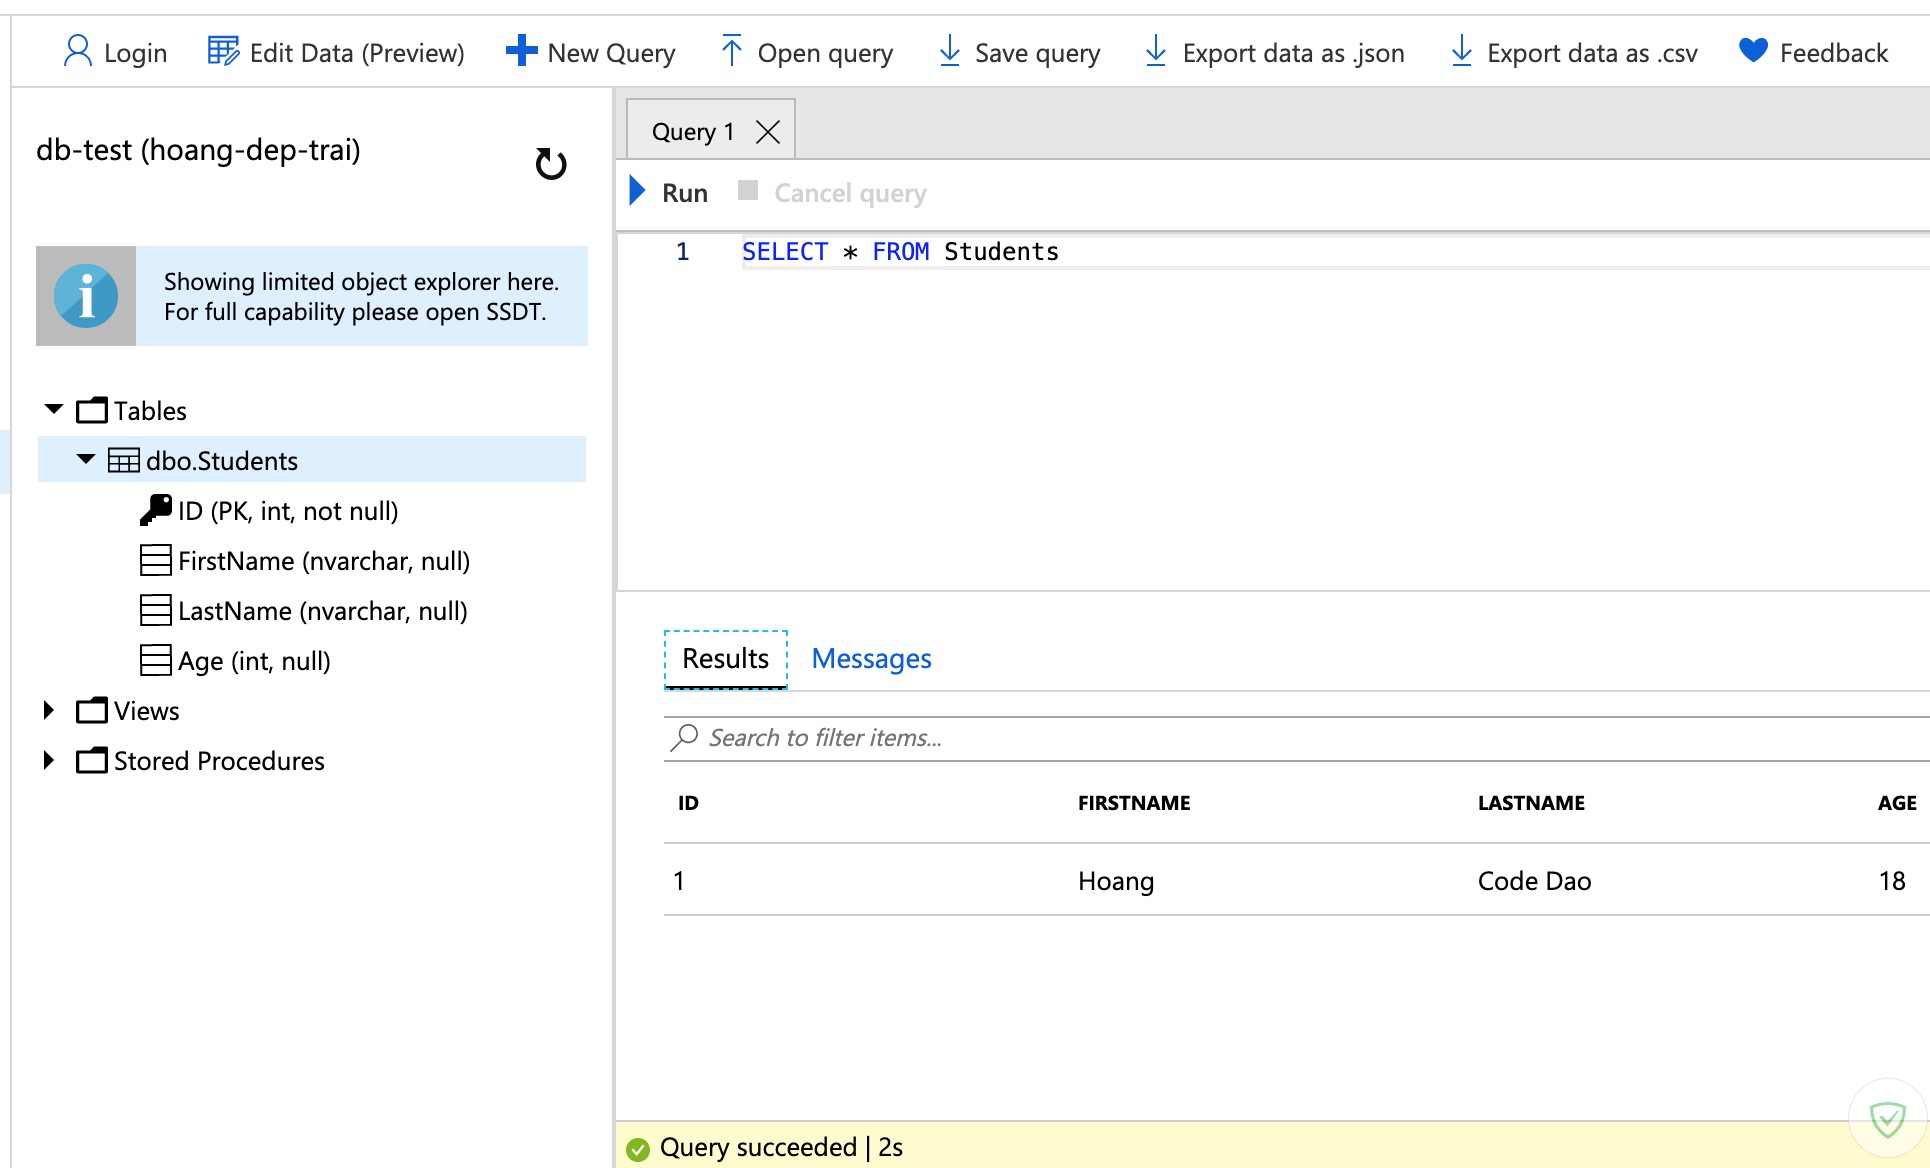Export data as .json

click(x=1274, y=53)
